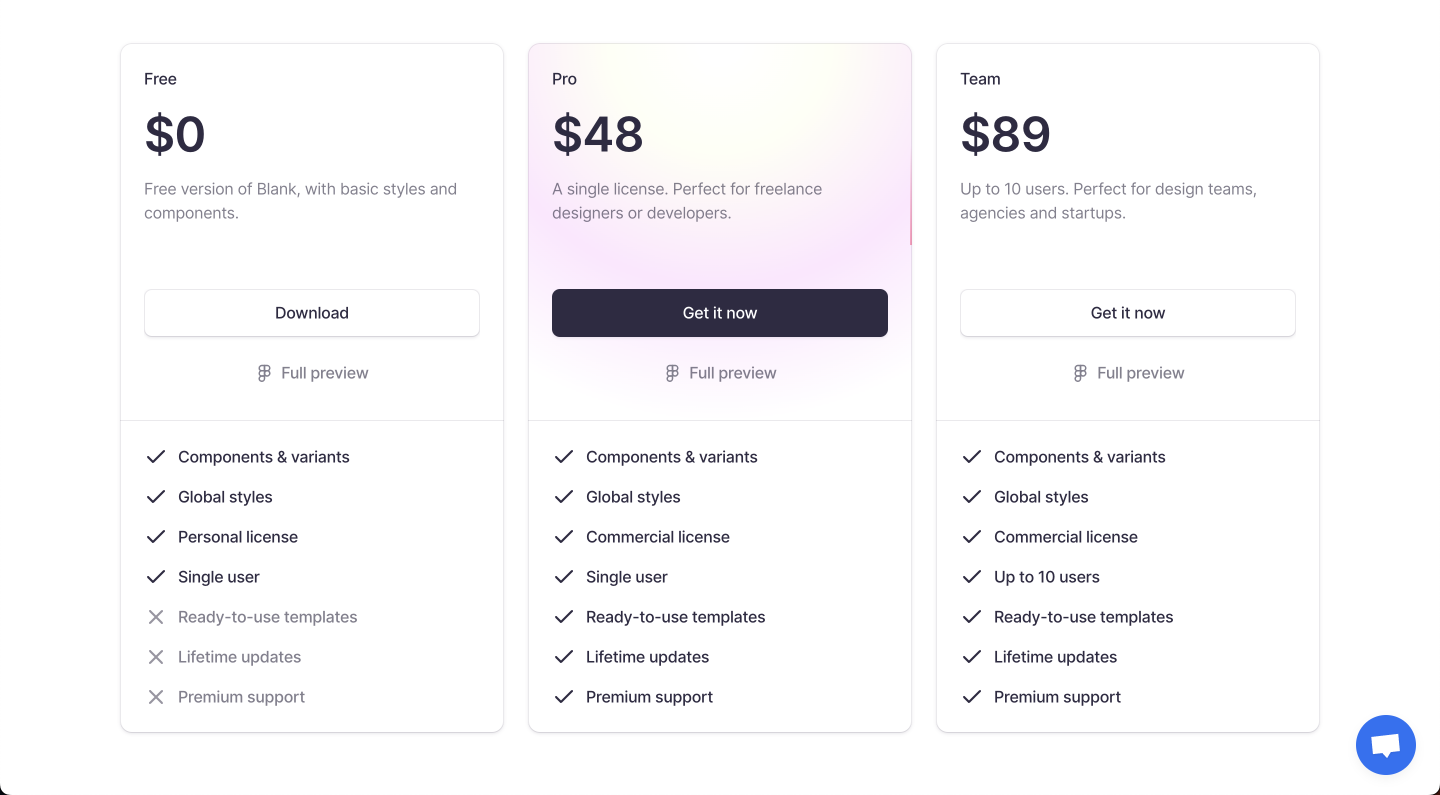Open the blue chat support bubble

point(1385,745)
